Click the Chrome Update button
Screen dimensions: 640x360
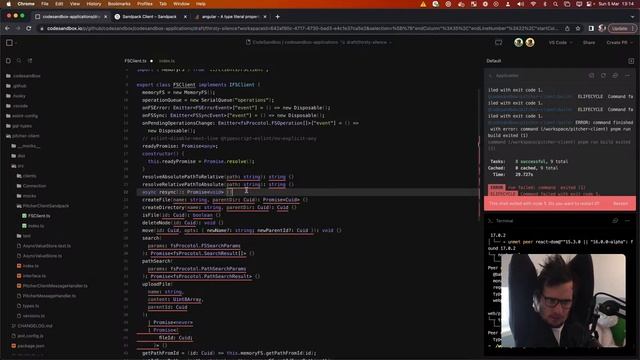click(622, 29)
